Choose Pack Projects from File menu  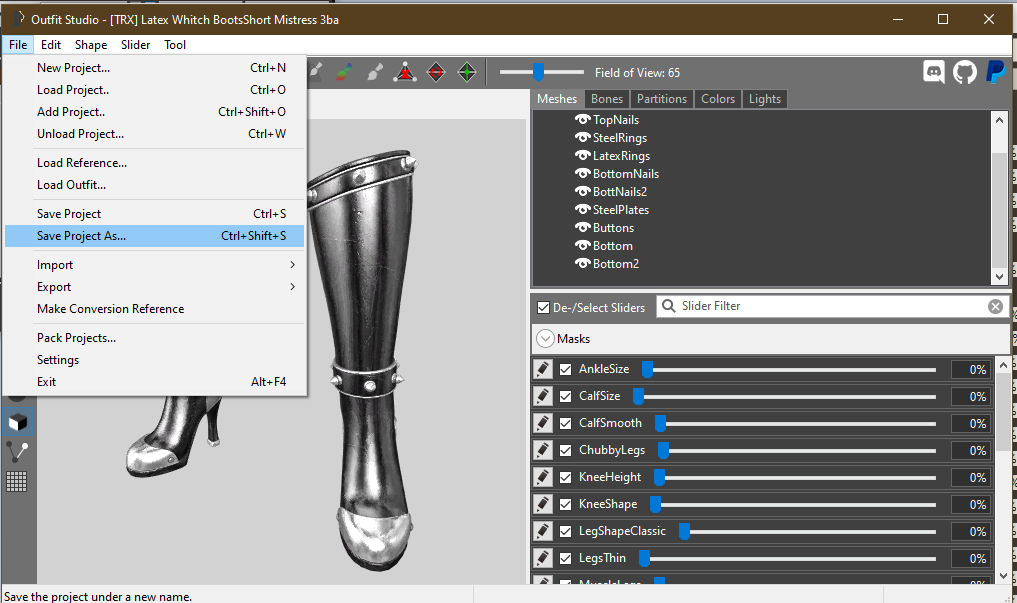click(x=154, y=338)
